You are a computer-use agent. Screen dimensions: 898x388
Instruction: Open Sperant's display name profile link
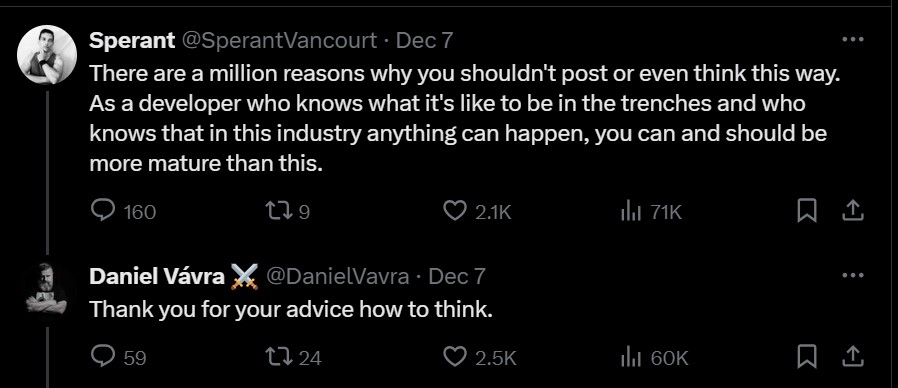[132, 41]
